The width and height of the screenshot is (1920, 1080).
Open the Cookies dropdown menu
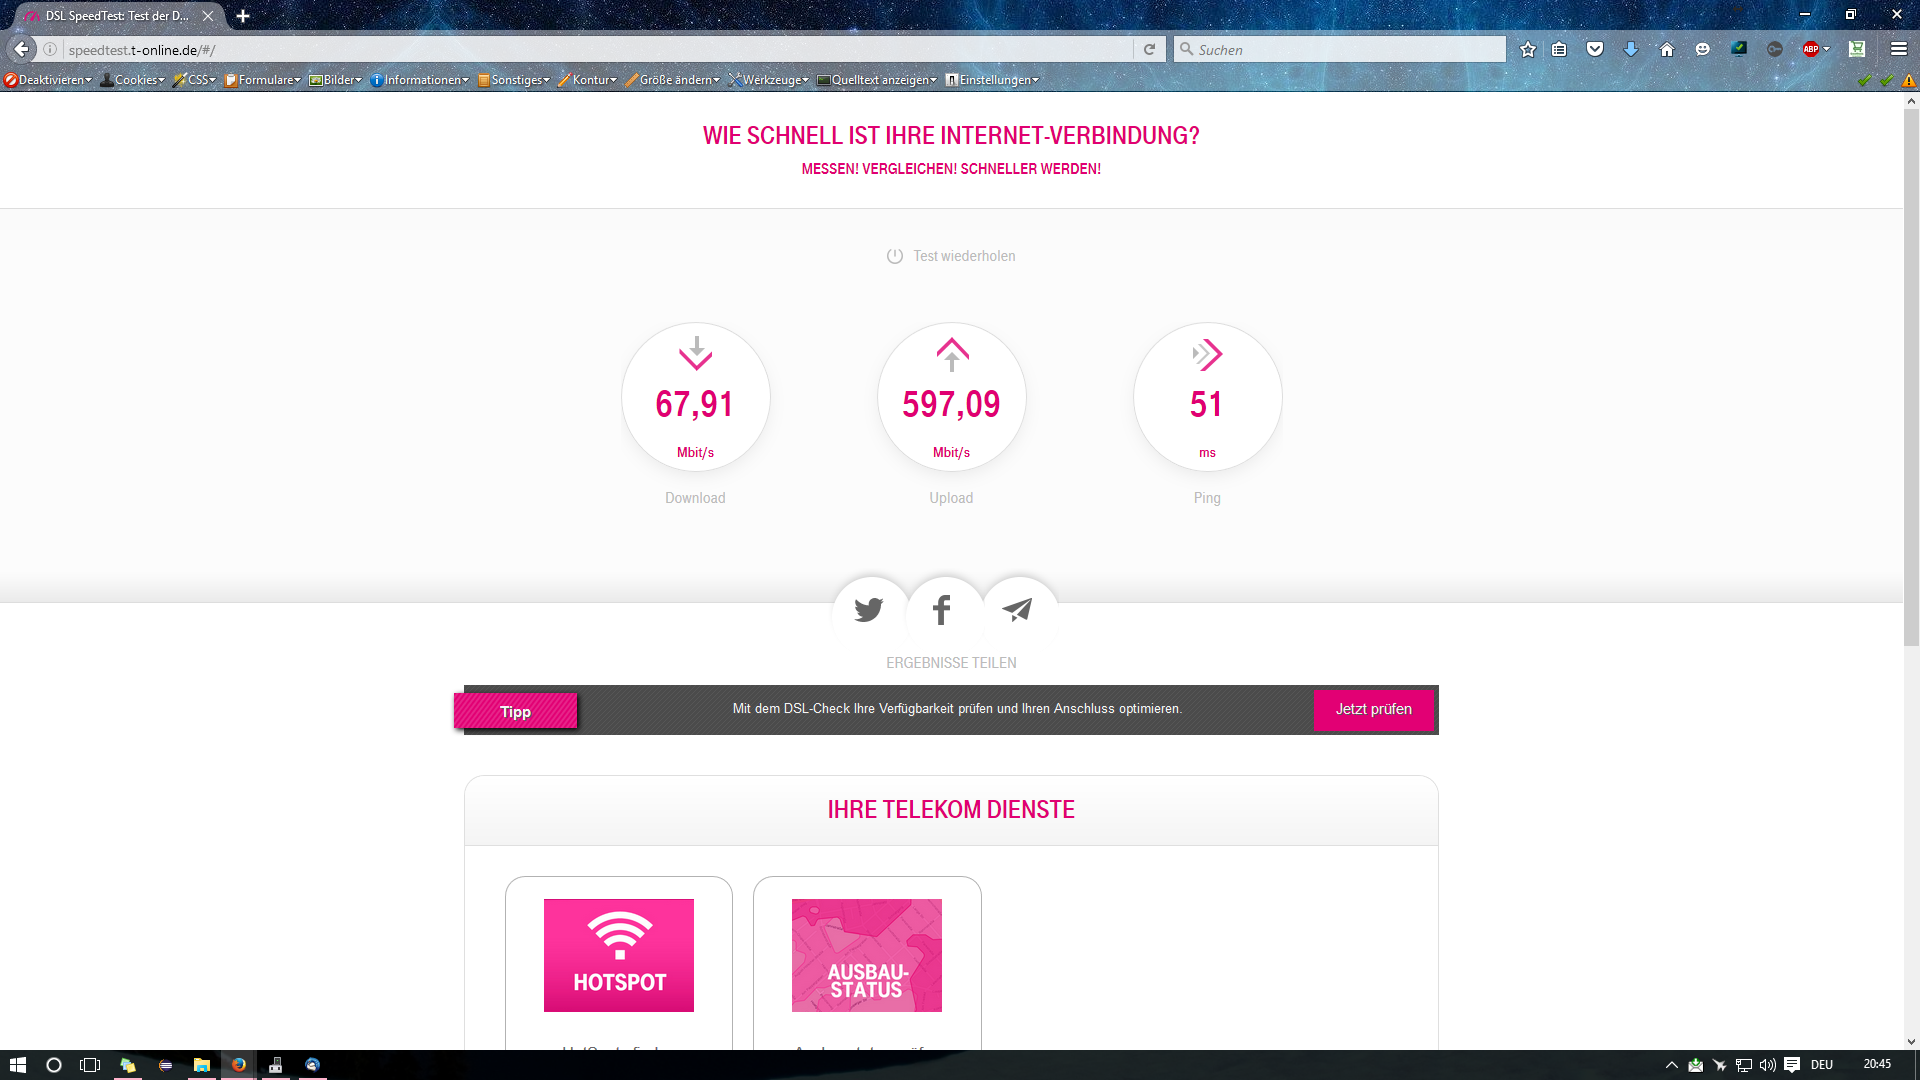(x=134, y=80)
